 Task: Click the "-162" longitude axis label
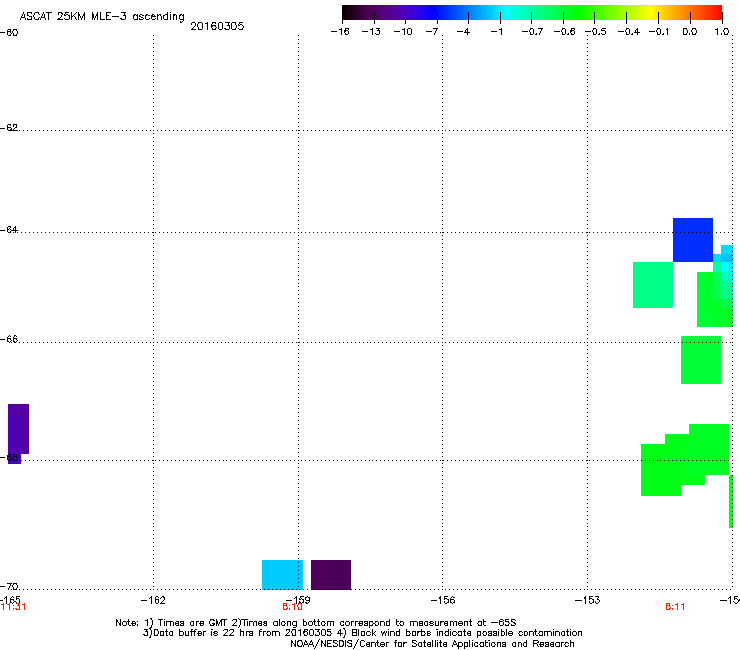click(153, 600)
